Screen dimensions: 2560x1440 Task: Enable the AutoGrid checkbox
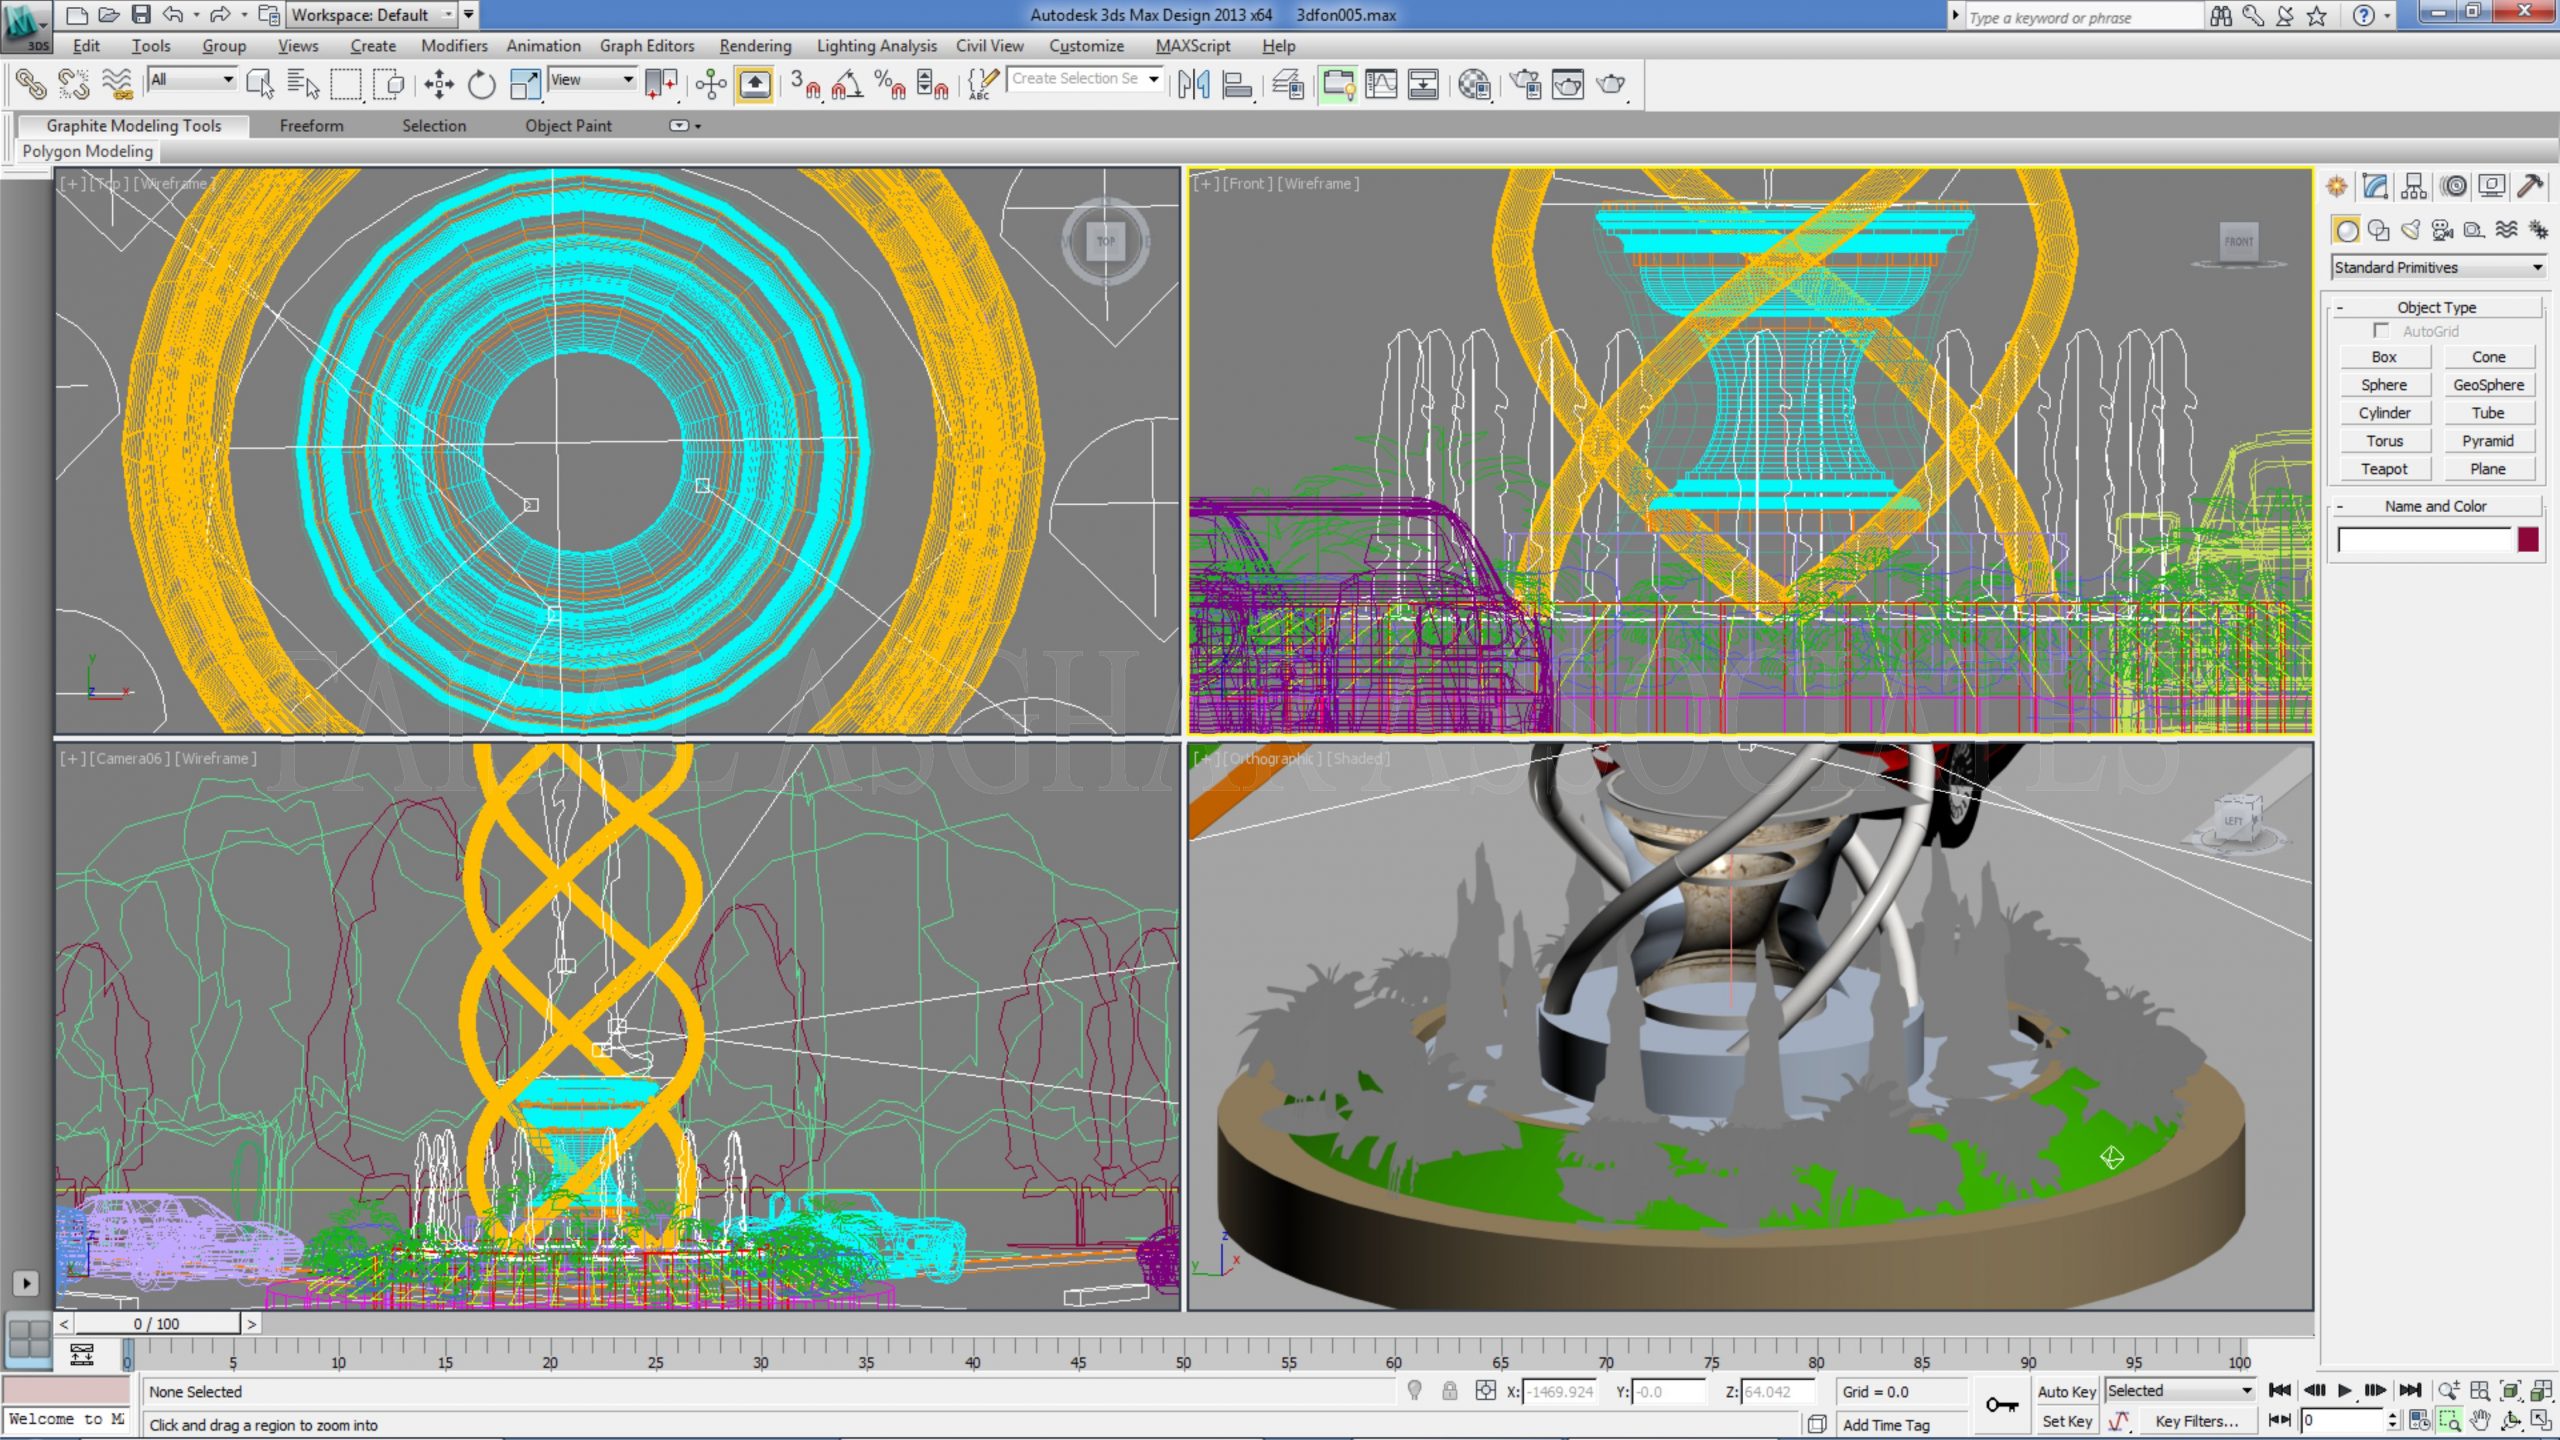(x=2381, y=330)
